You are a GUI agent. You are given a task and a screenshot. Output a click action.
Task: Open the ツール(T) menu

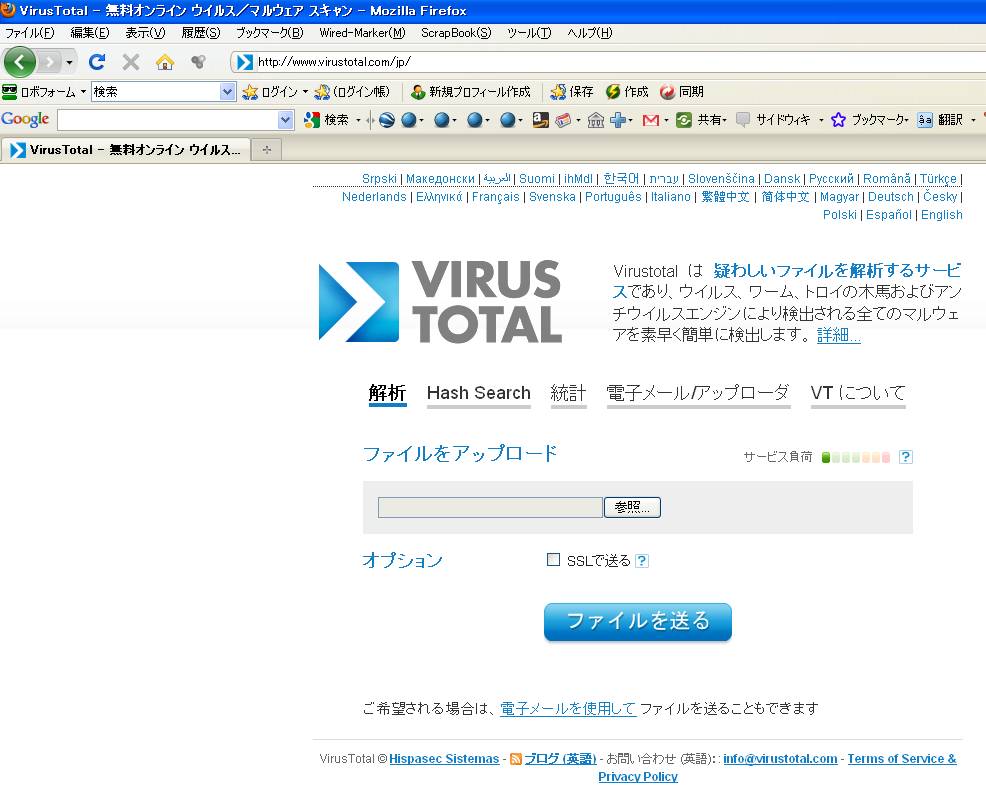(529, 33)
